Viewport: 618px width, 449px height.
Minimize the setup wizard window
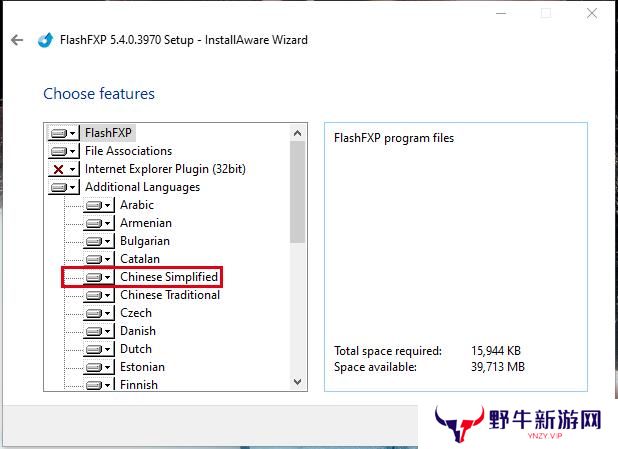point(501,13)
